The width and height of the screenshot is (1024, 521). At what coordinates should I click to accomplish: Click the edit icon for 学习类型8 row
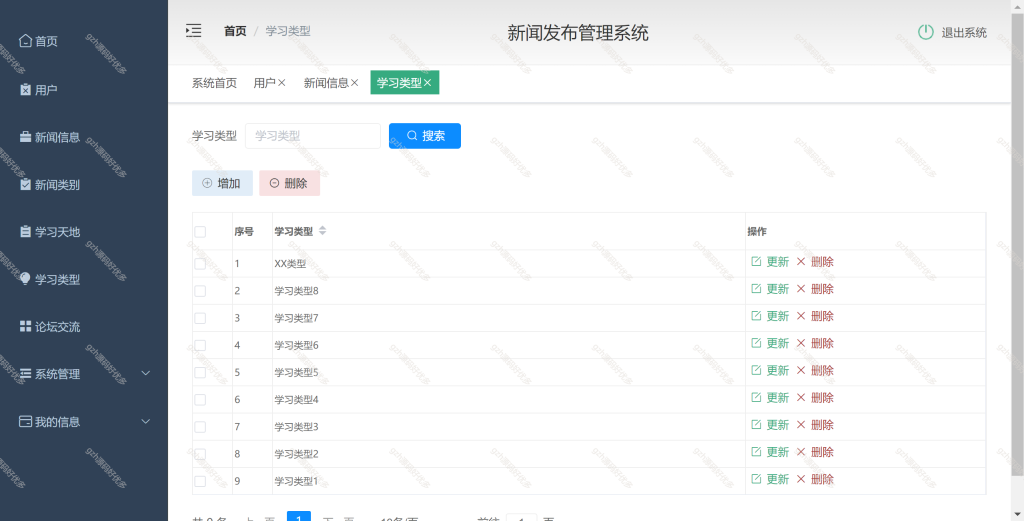coord(756,289)
